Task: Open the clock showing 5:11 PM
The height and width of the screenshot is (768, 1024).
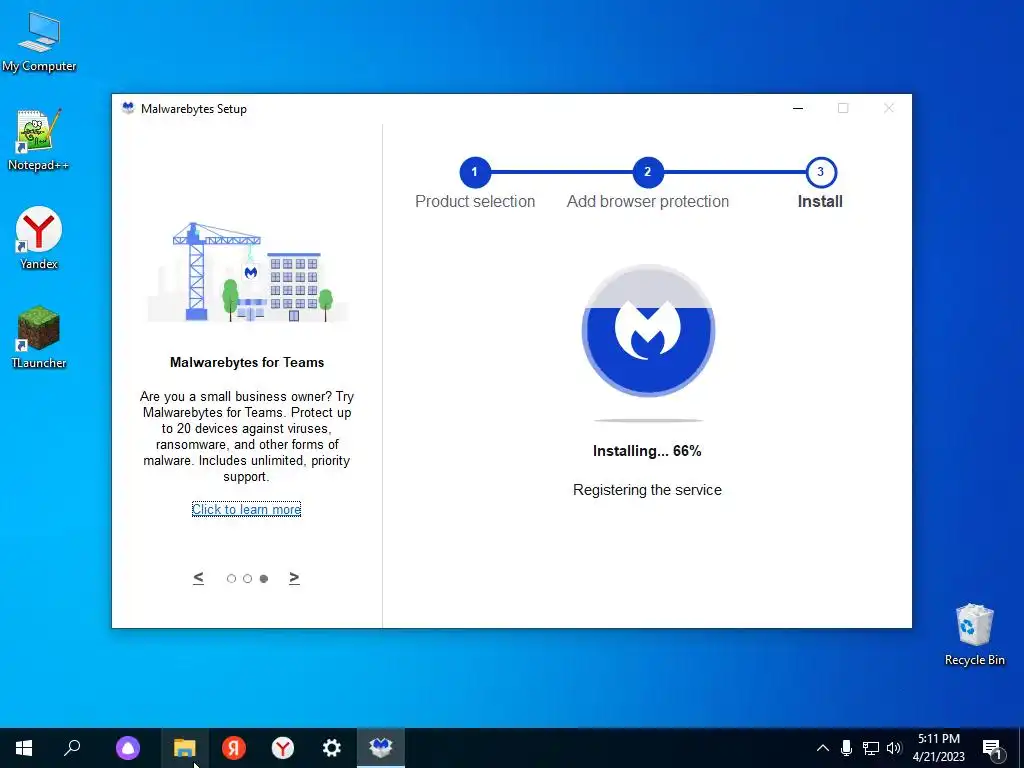Action: click(x=938, y=748)
